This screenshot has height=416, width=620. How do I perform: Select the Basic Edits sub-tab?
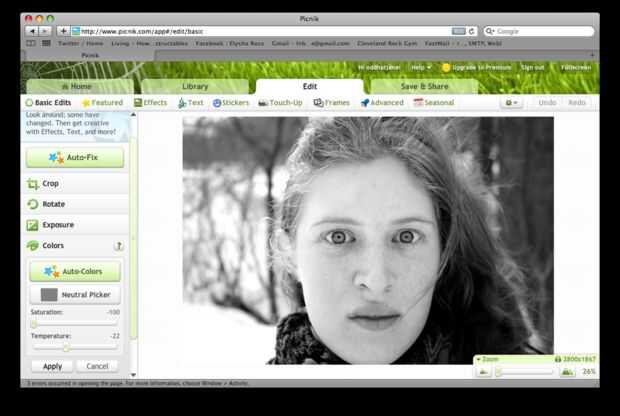pyautogui.click(x=48, y=103)
